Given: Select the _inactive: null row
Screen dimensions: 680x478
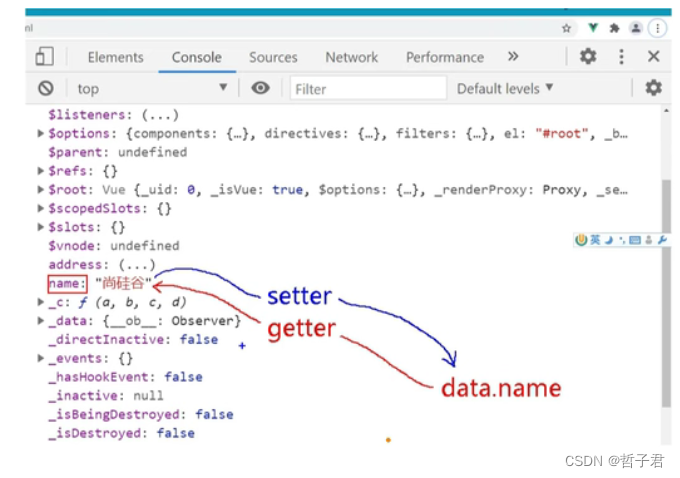Looking at the screenshot, I should [x=106, y=396].
